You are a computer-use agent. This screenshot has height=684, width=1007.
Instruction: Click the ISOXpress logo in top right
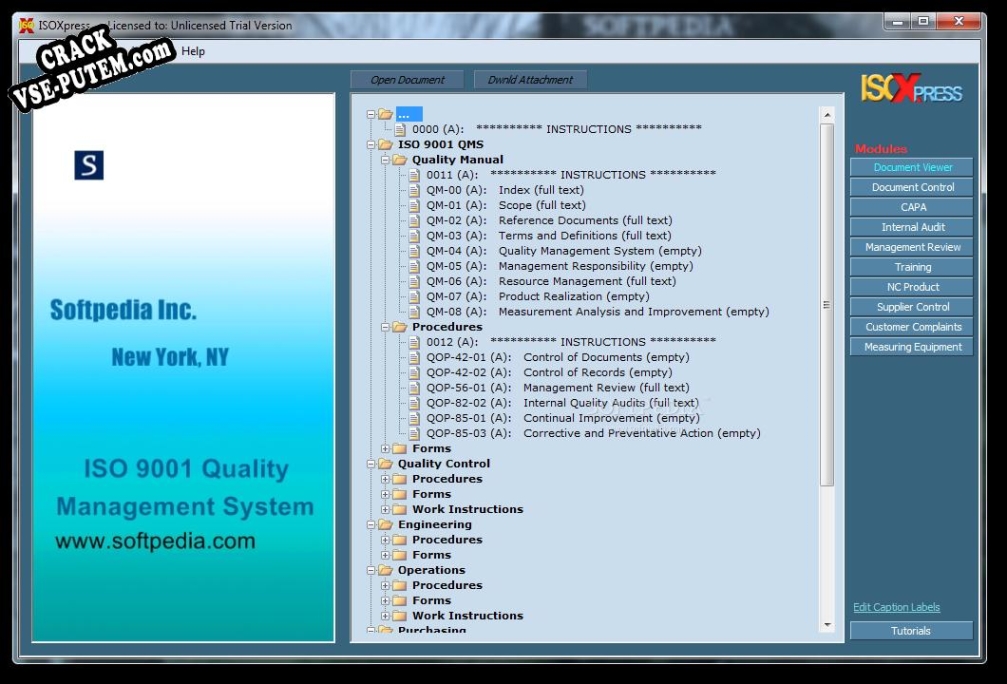coord(911,88)
